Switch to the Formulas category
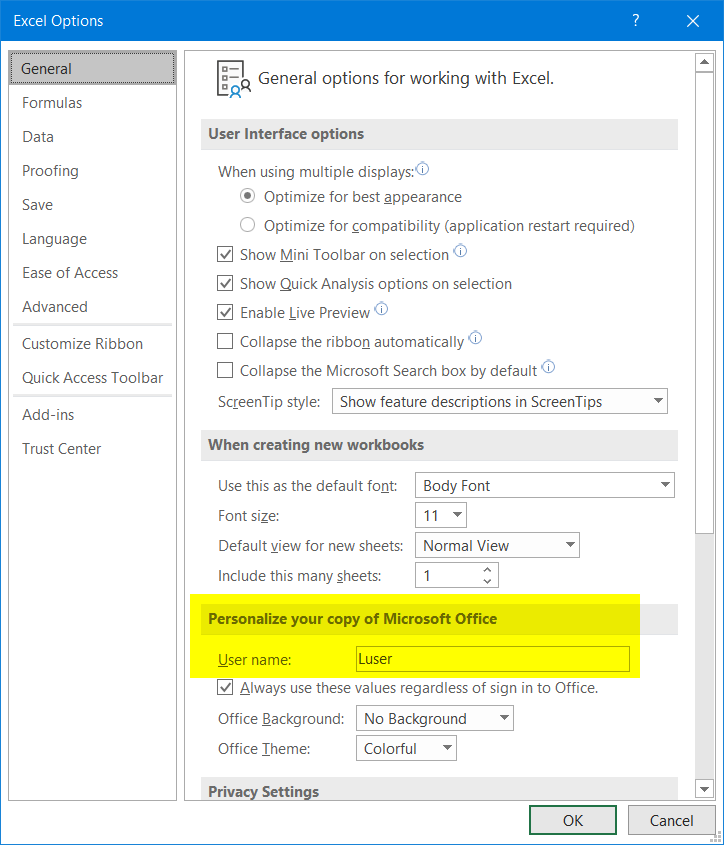The height and width of the screenshot is (845, 724). 52,103
